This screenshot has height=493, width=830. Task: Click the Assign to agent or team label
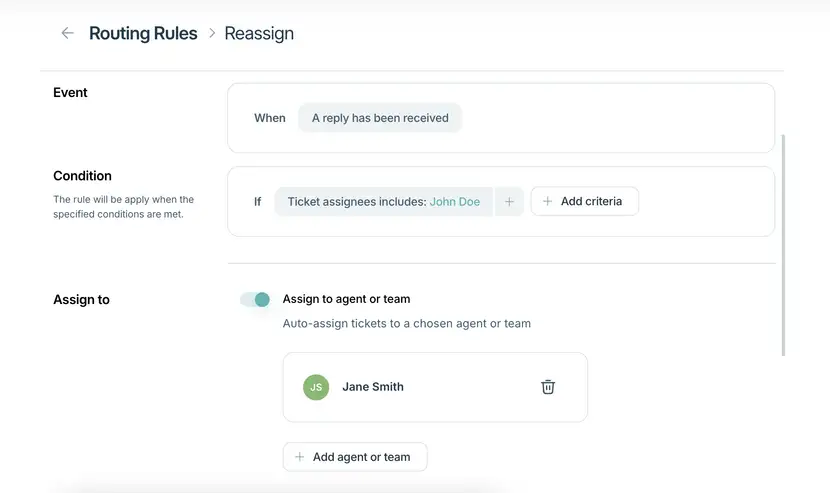coord(346,299)
